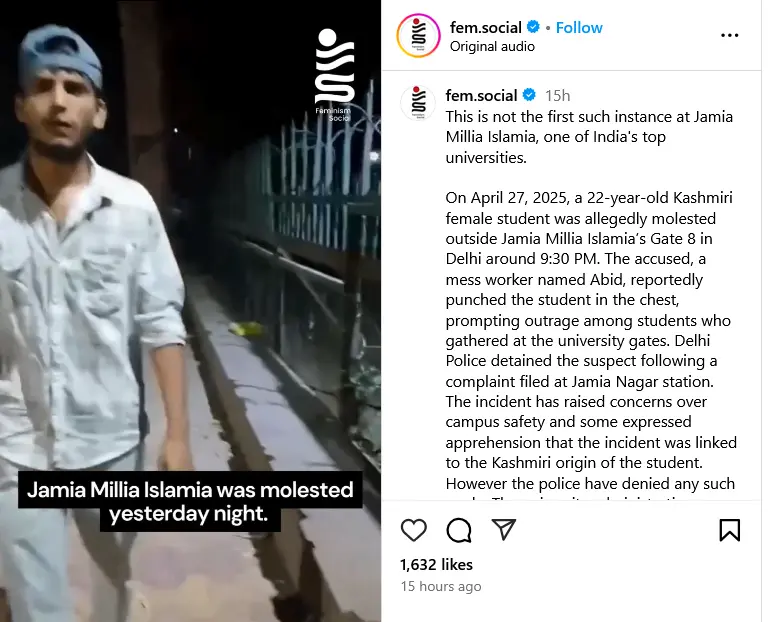The width and height of the screenshot is (769, 622).
Task: View the list of 1,632 likes
Action: (x=436, y=565)
